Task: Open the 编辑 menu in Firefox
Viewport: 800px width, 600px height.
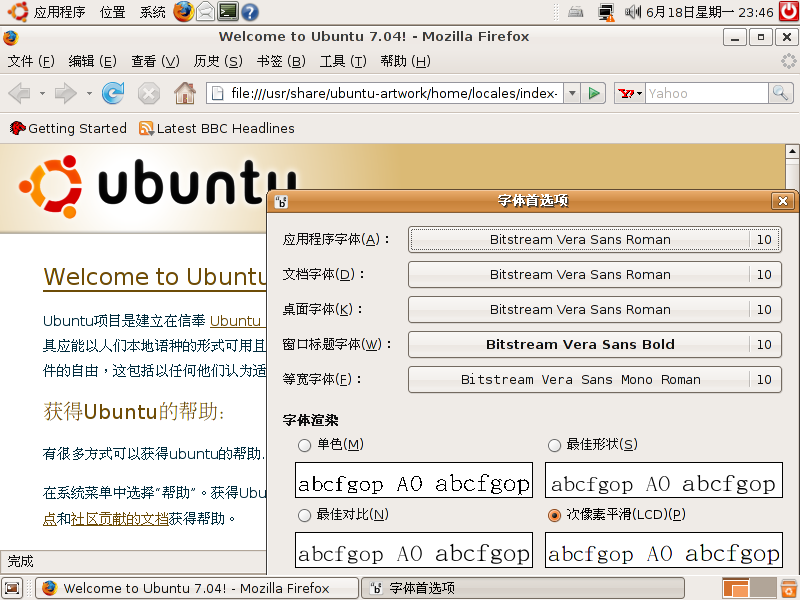Action: 92,62
